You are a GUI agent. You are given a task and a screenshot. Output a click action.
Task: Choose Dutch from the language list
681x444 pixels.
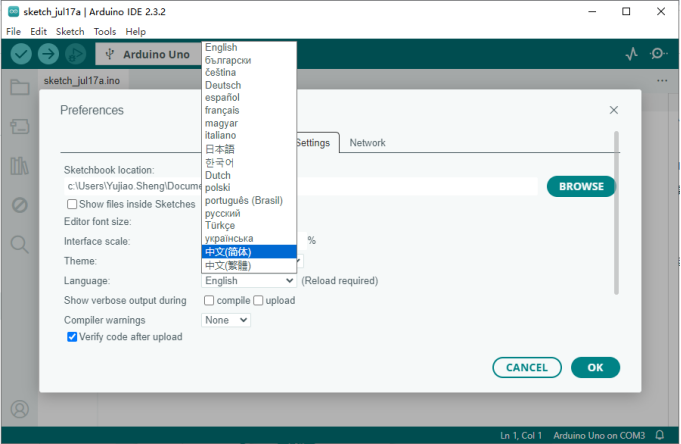click(x=249, y=175)
